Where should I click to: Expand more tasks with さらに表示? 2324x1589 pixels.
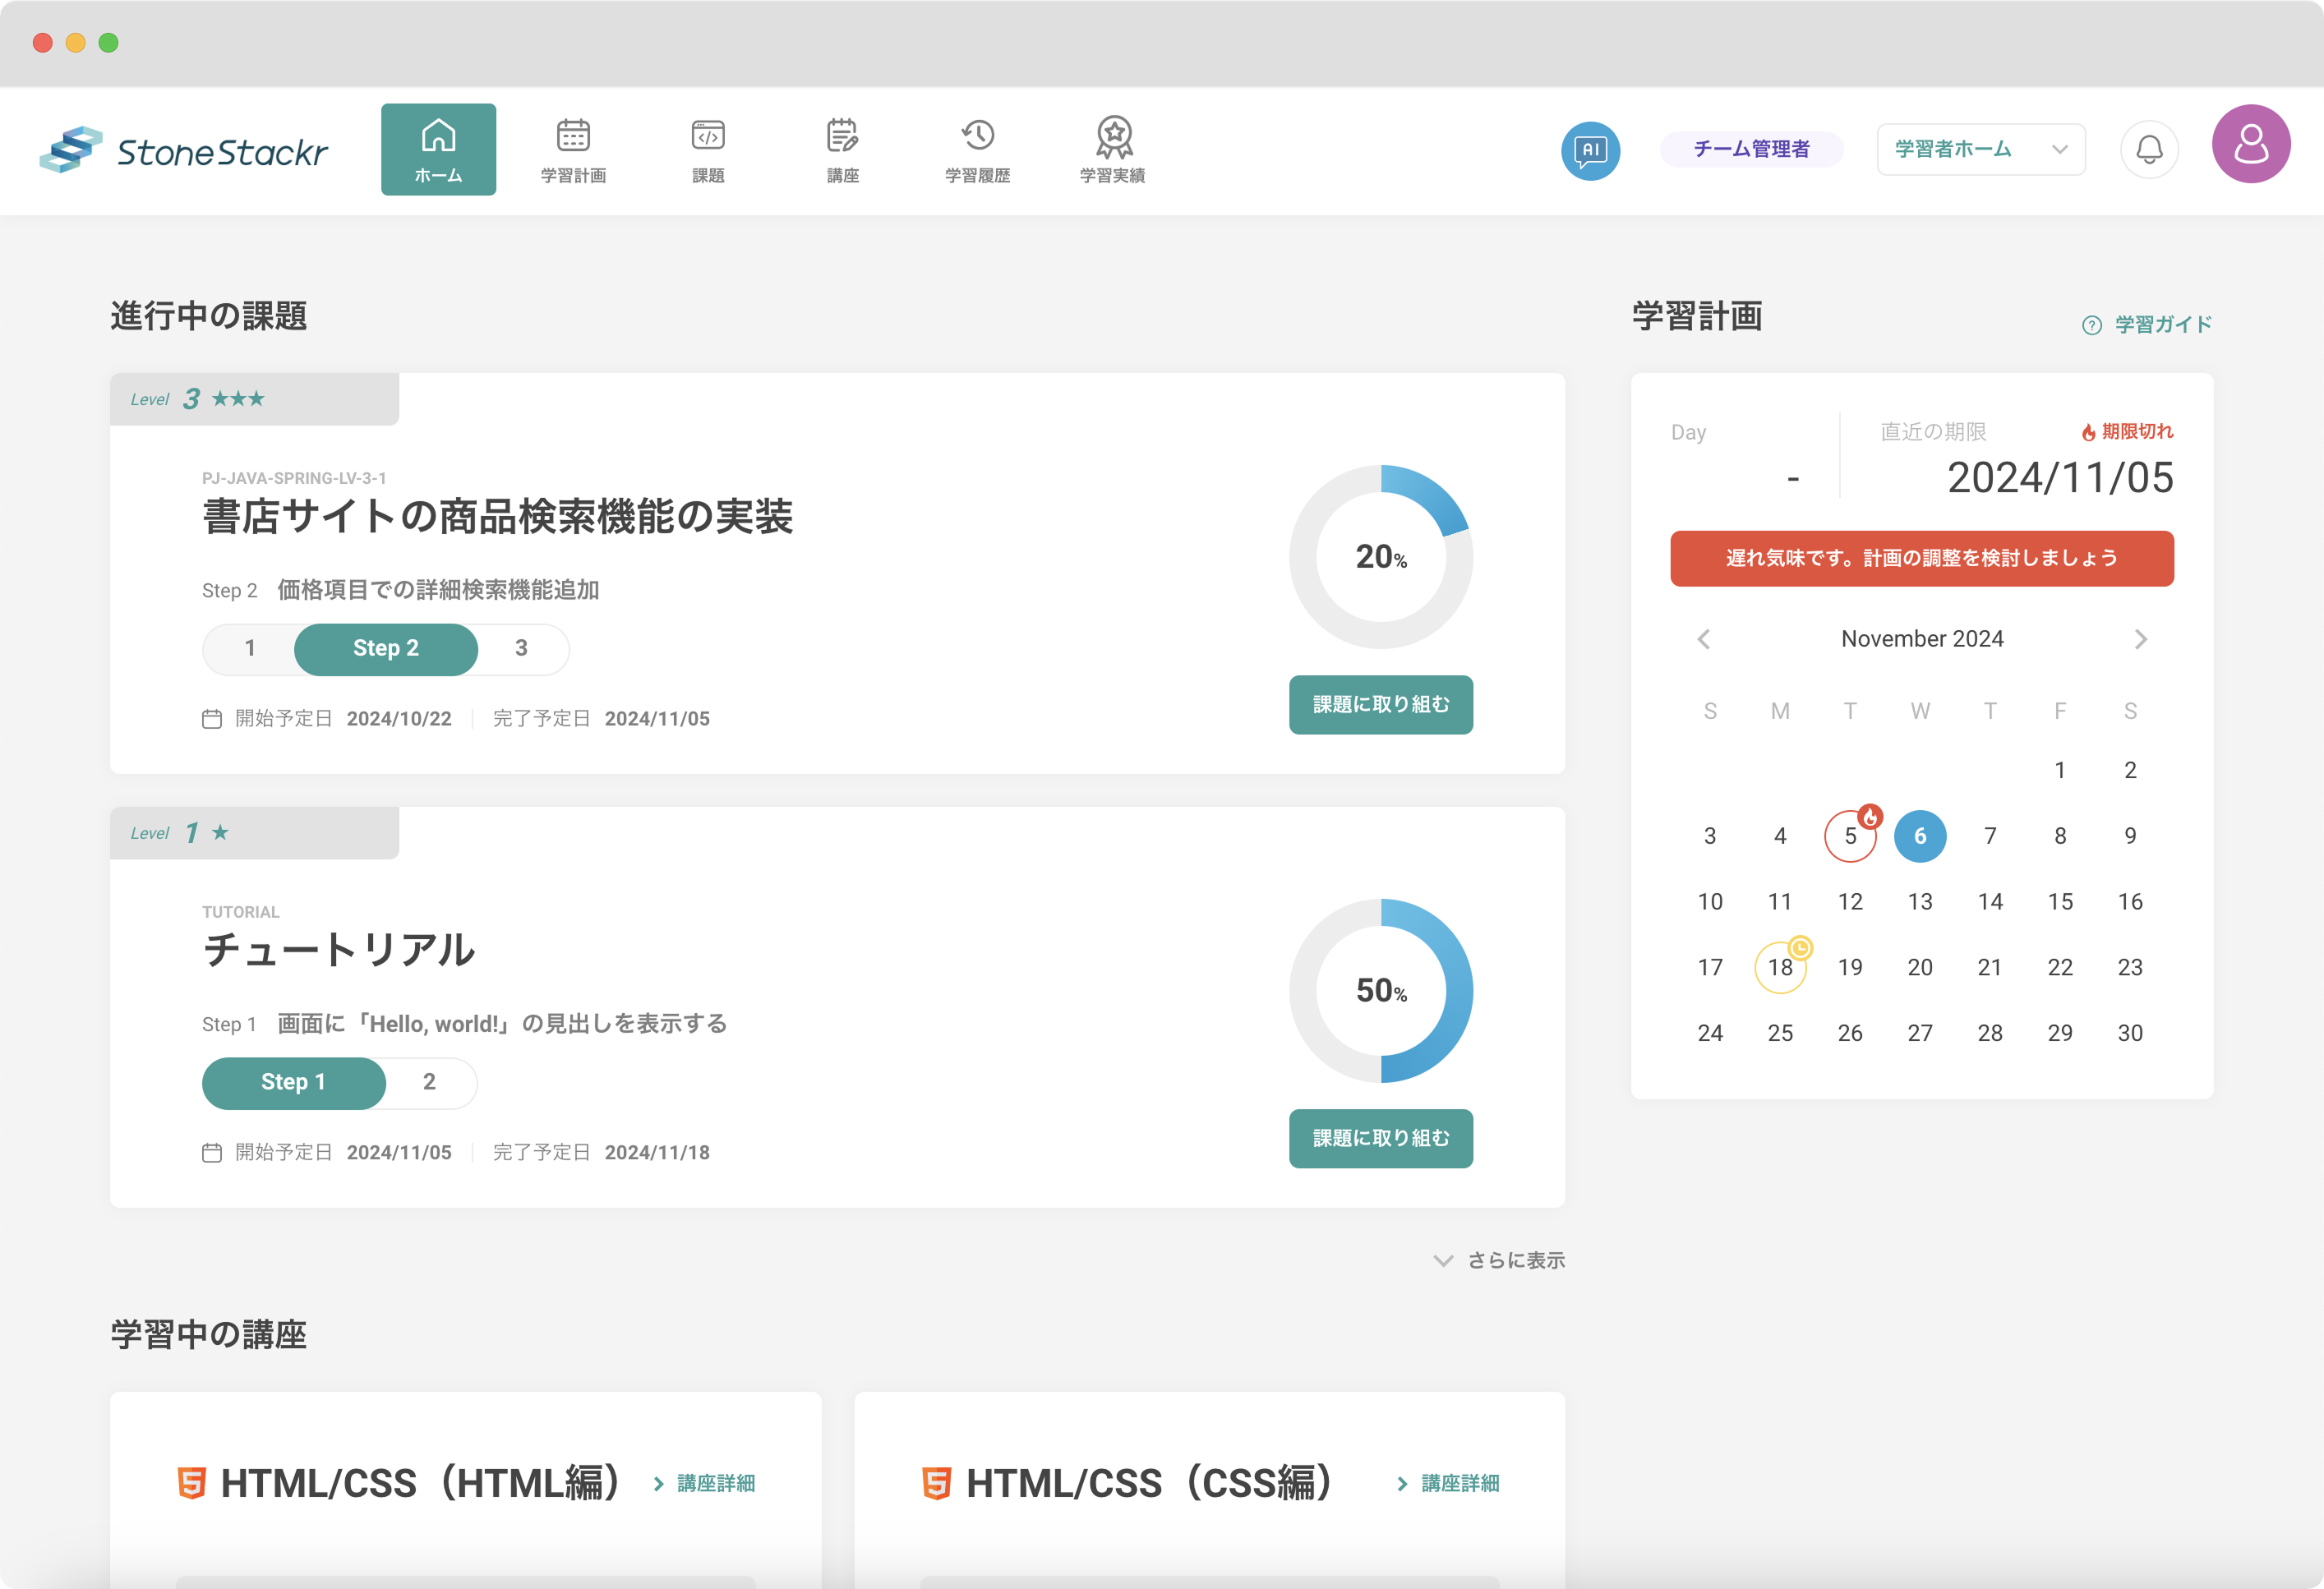coord(1499,1260)
